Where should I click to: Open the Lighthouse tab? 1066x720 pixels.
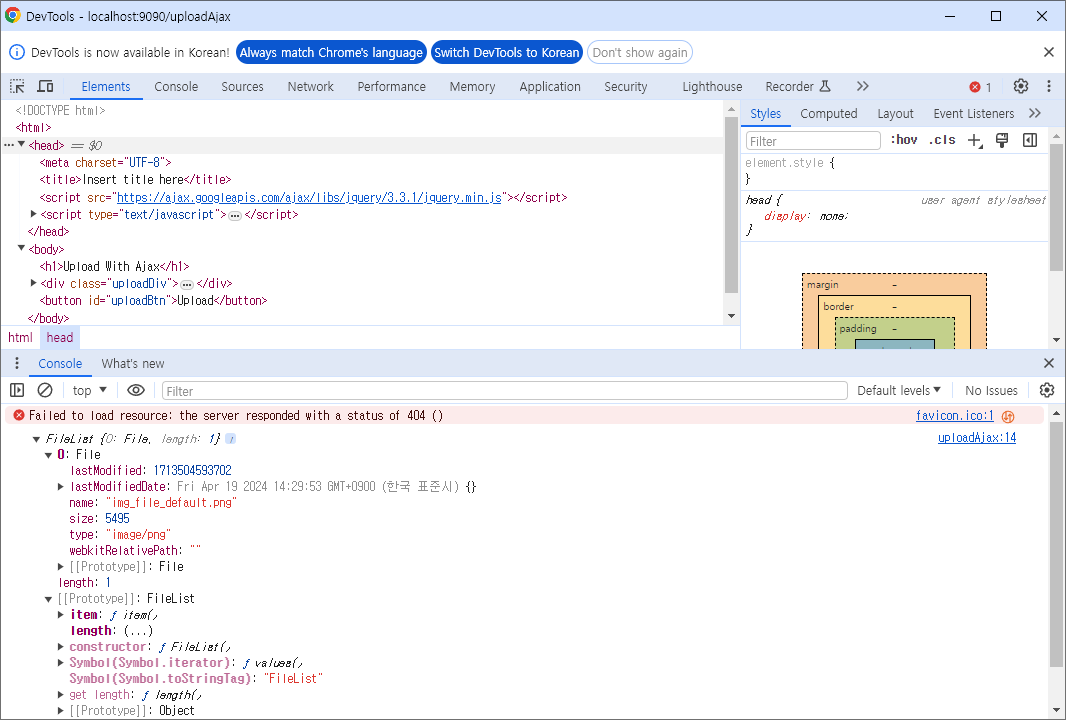coord(712,86)
